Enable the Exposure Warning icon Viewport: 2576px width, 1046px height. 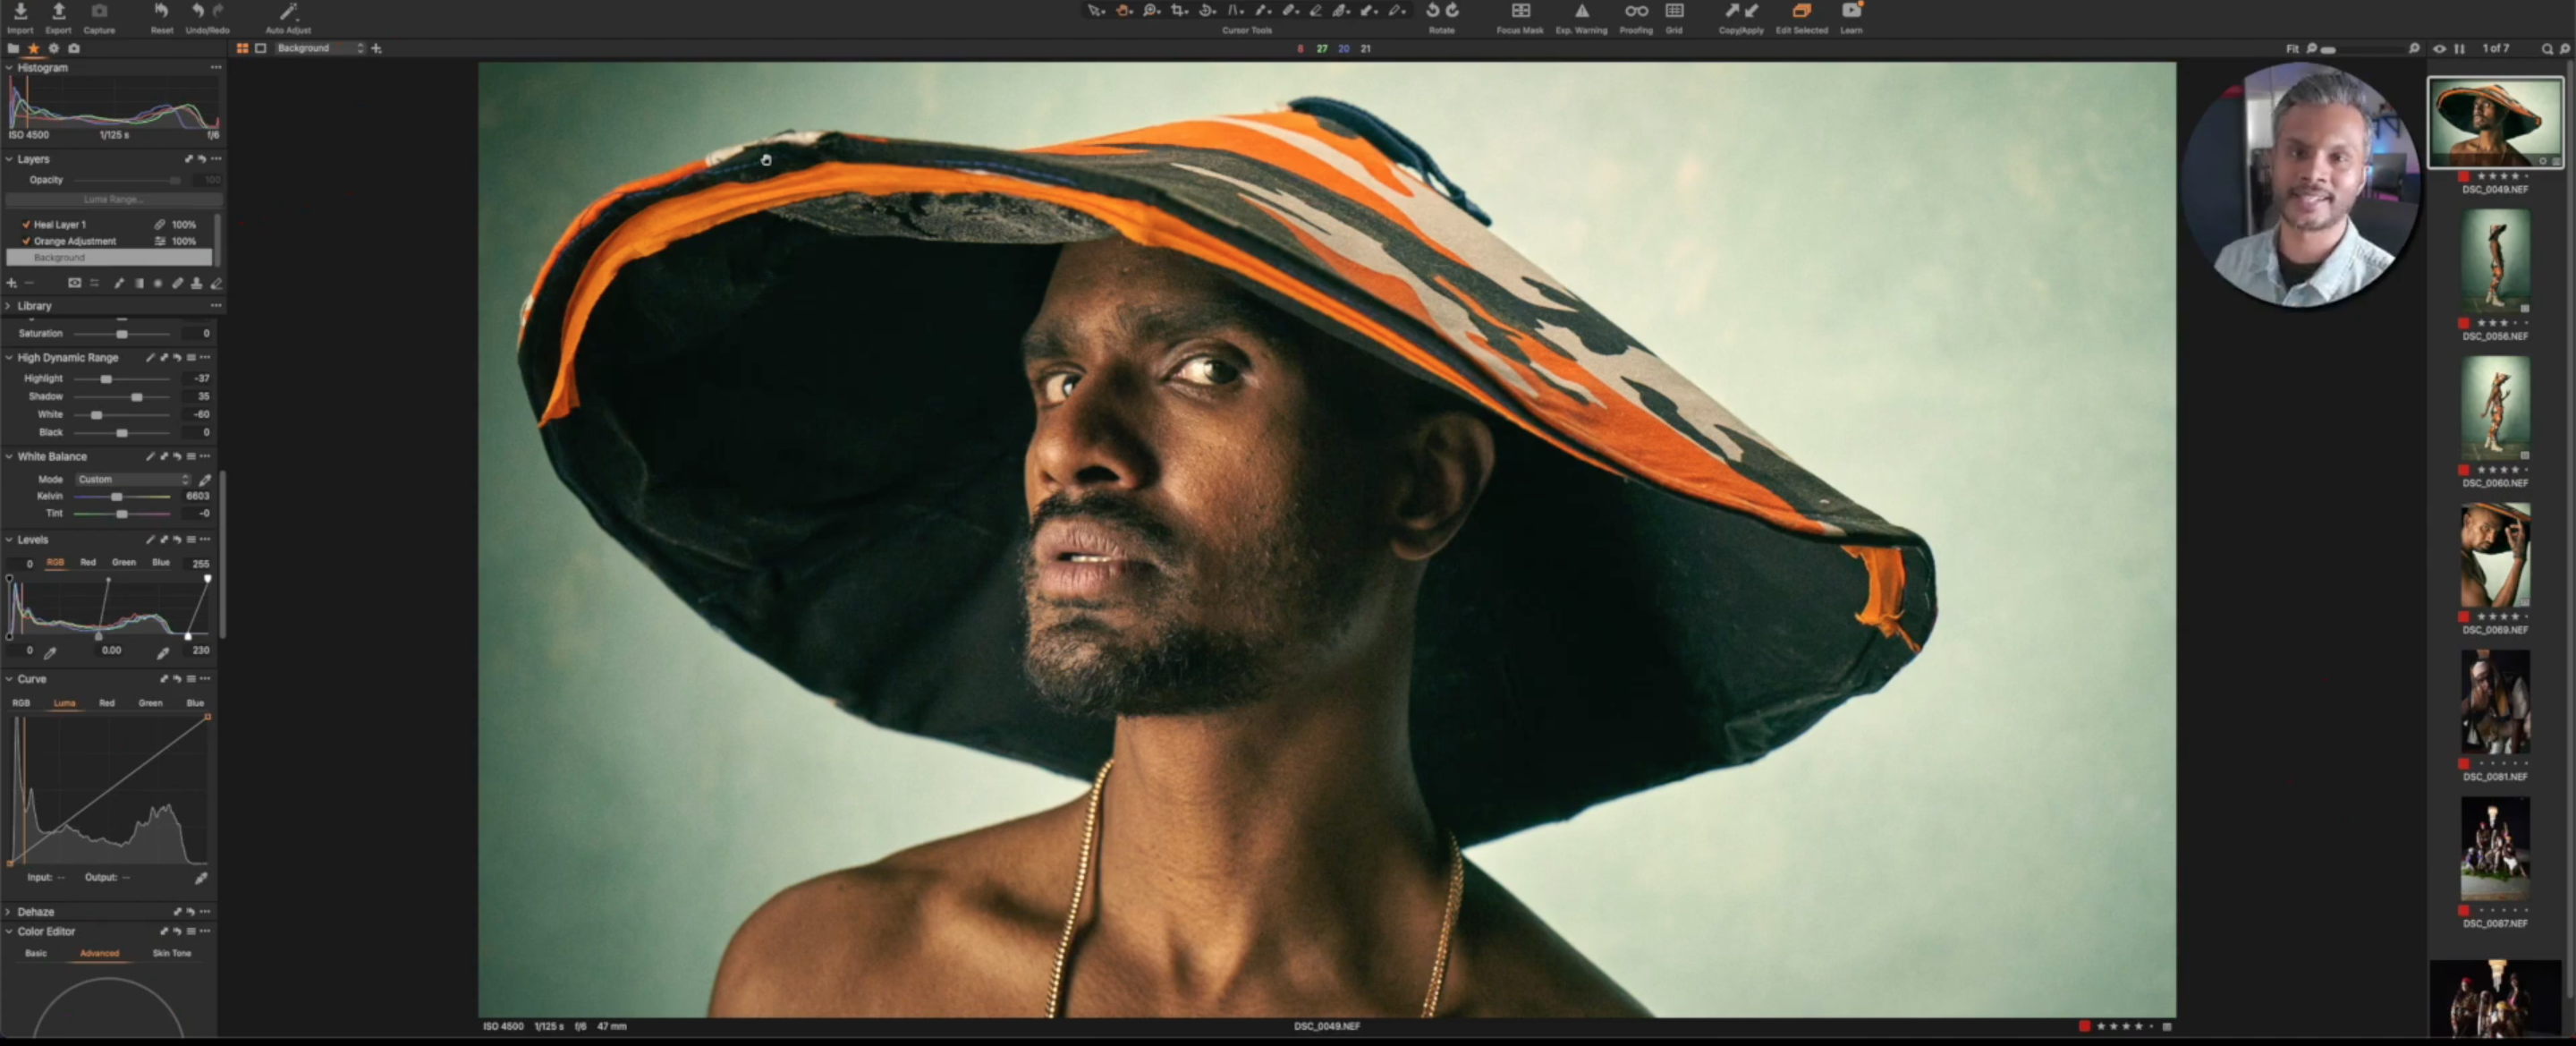pos(1581,12)
